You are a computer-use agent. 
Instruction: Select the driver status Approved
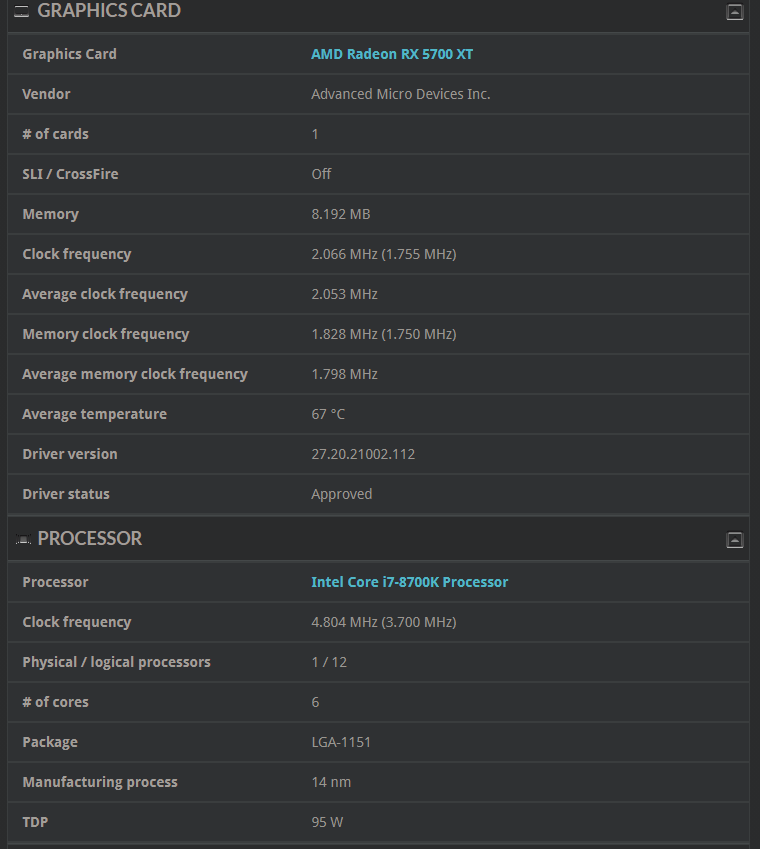pyautogui.click(x=342, y=494)
